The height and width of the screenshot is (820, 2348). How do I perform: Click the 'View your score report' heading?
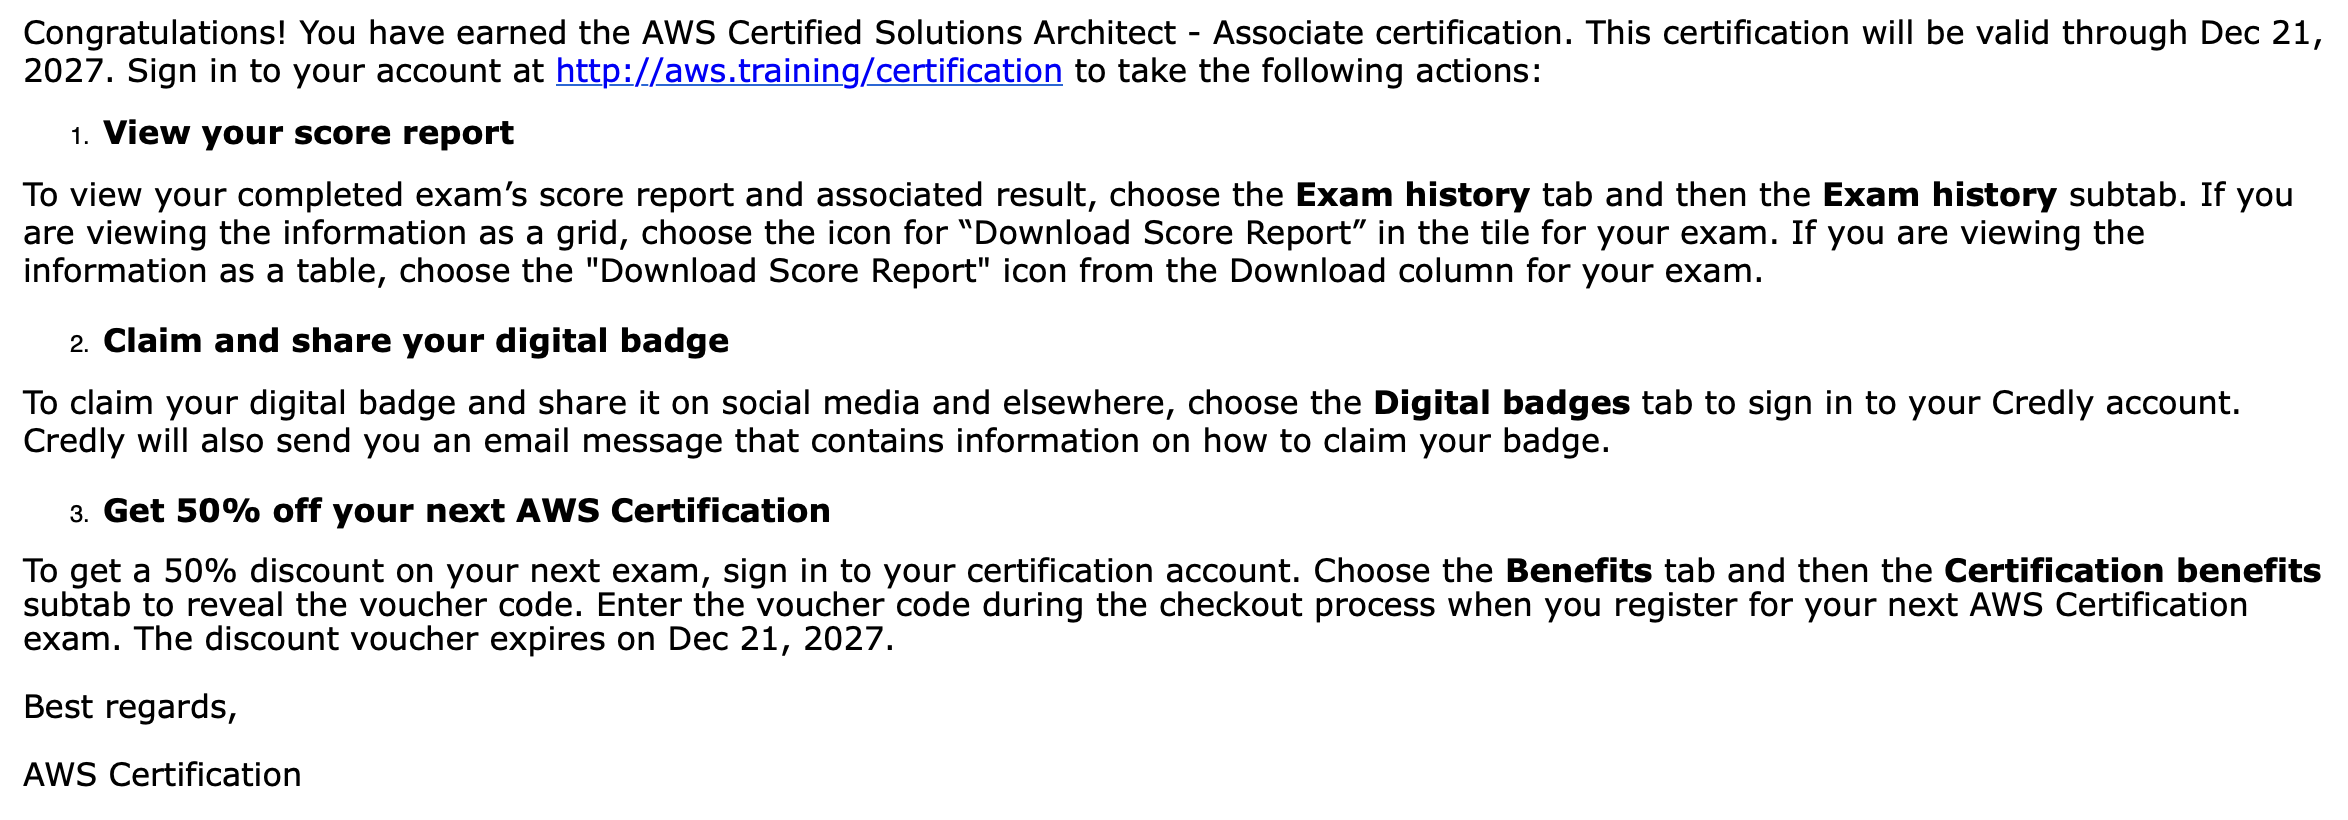tap(308, 133)
